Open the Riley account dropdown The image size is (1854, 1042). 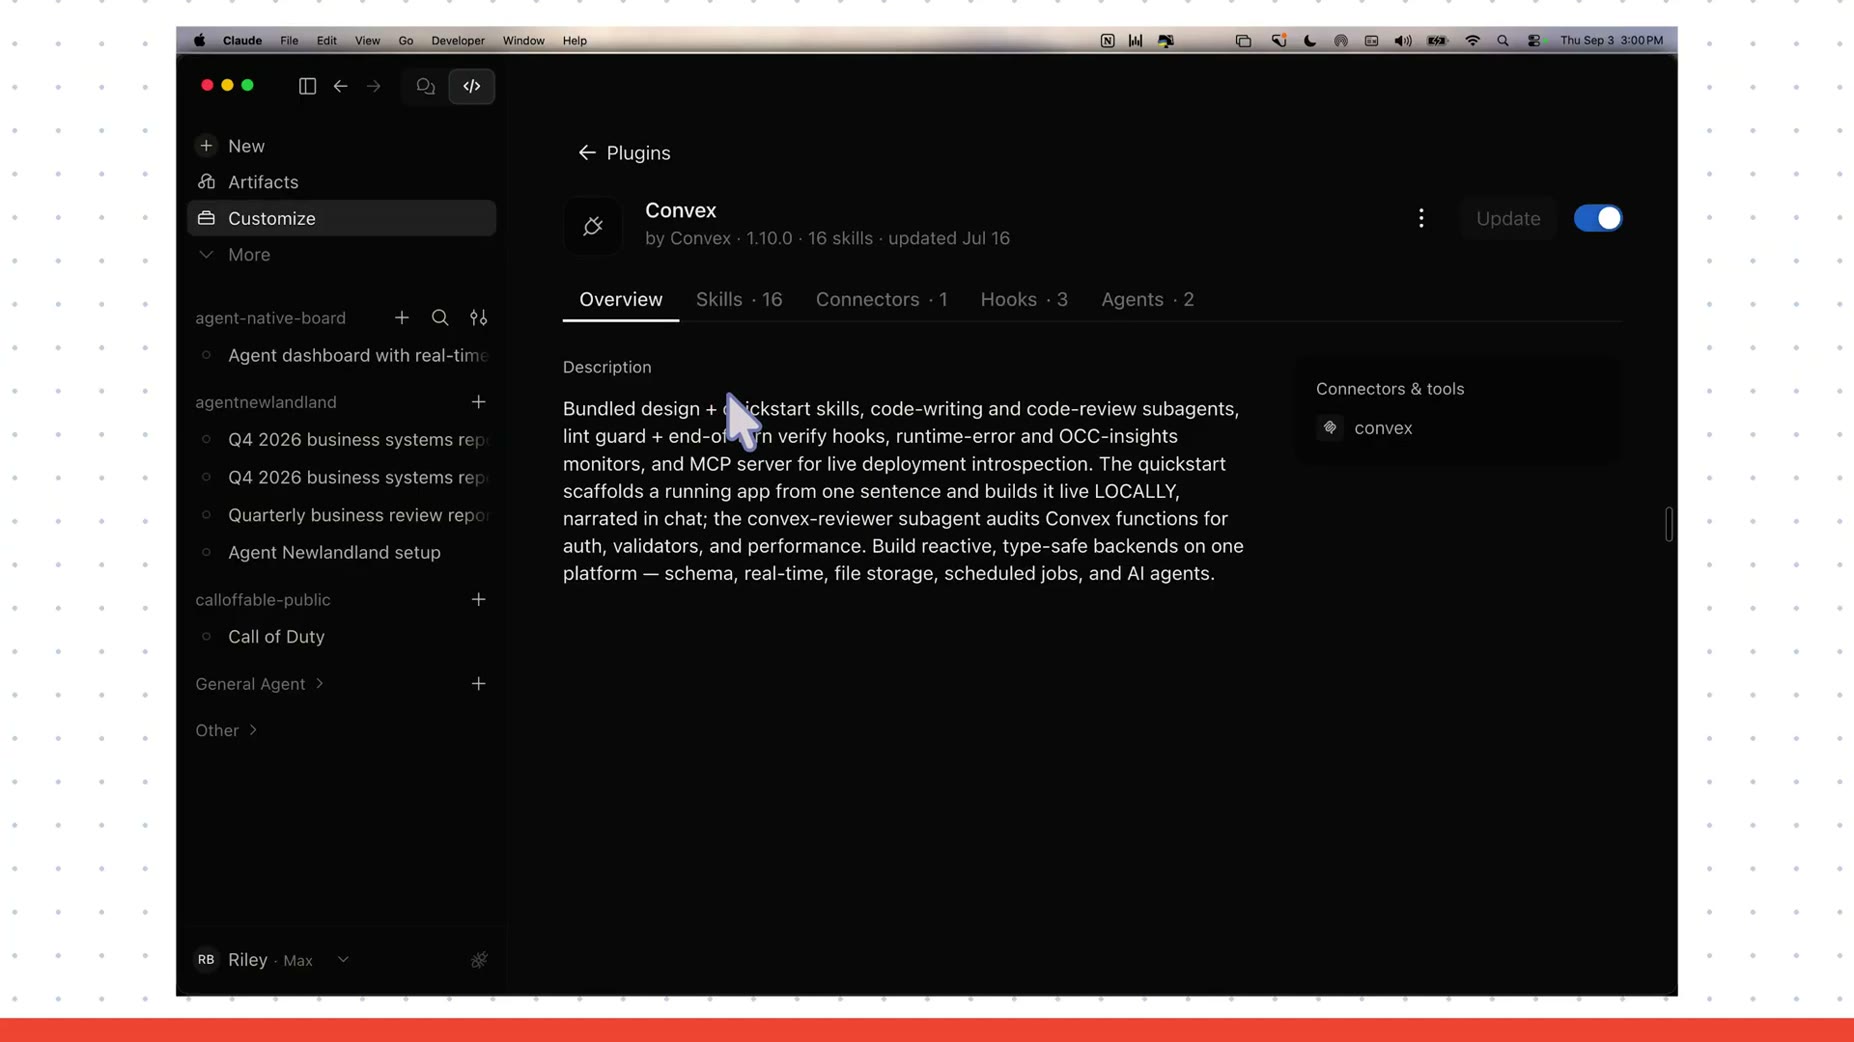point(343,960)
